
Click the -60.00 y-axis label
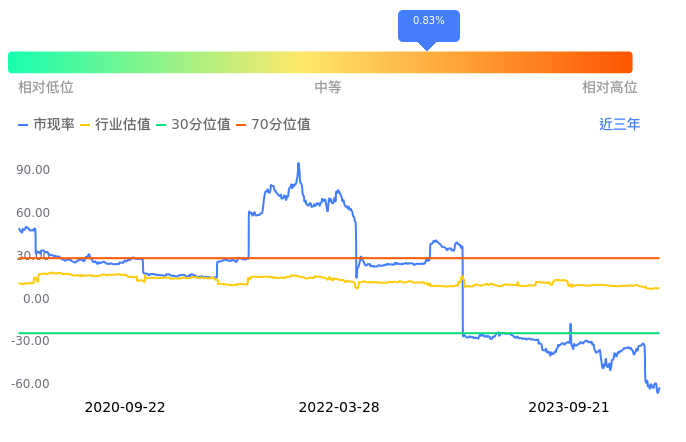pos(32,384)
